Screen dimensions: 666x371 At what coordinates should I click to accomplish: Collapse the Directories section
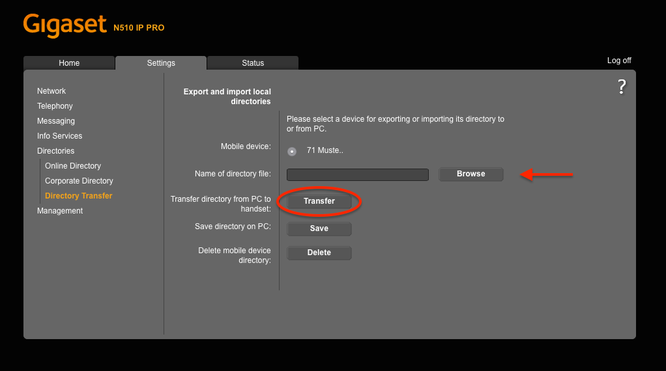[56, 151]
